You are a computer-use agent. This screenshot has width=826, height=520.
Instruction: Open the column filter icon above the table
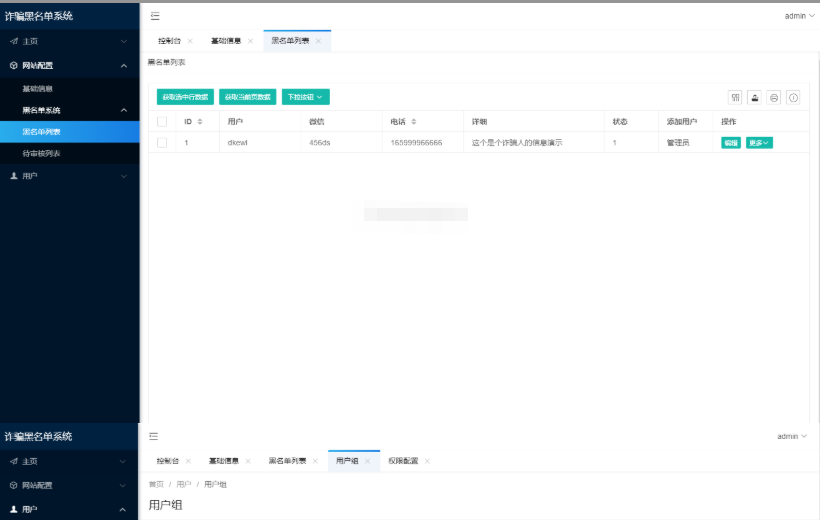735,97
